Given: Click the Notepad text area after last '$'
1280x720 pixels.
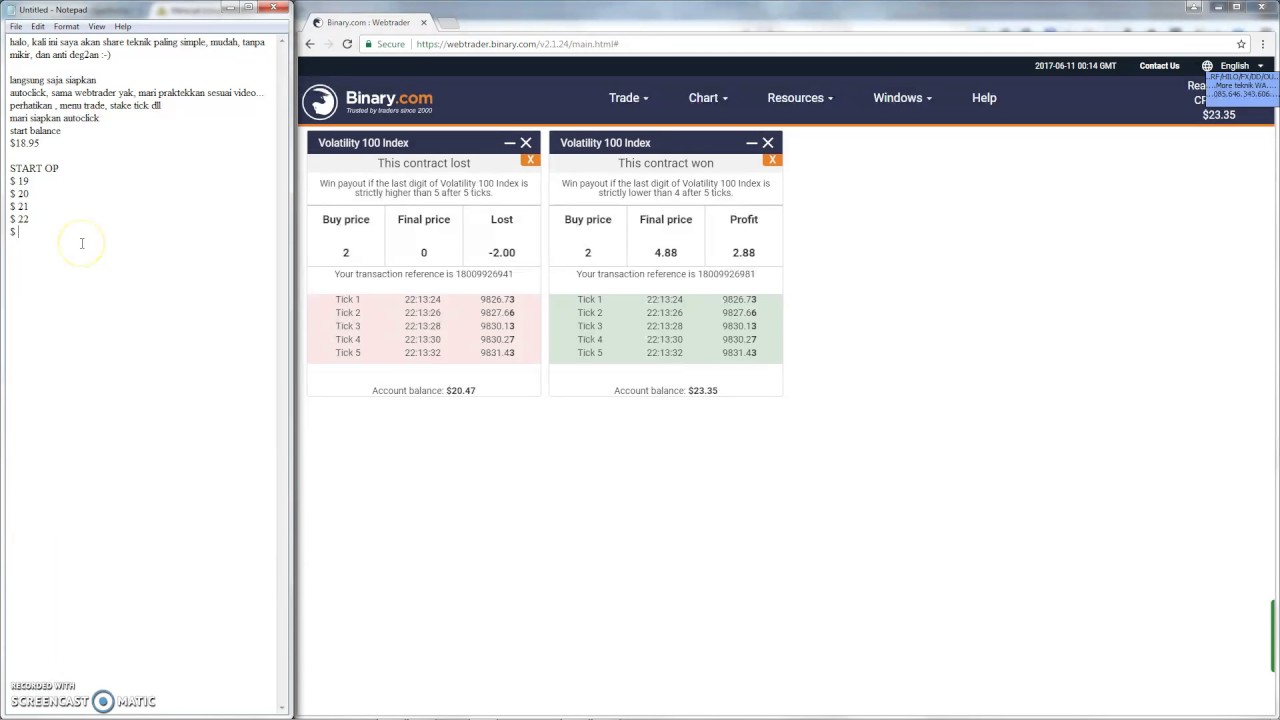Looking at the screenshot, I should 19,232.
